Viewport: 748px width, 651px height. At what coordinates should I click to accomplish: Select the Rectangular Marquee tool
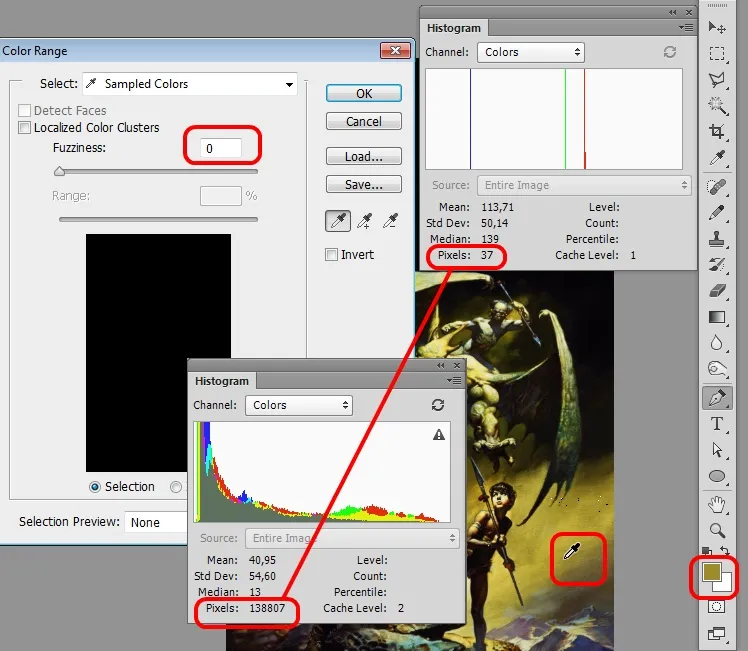717,53
